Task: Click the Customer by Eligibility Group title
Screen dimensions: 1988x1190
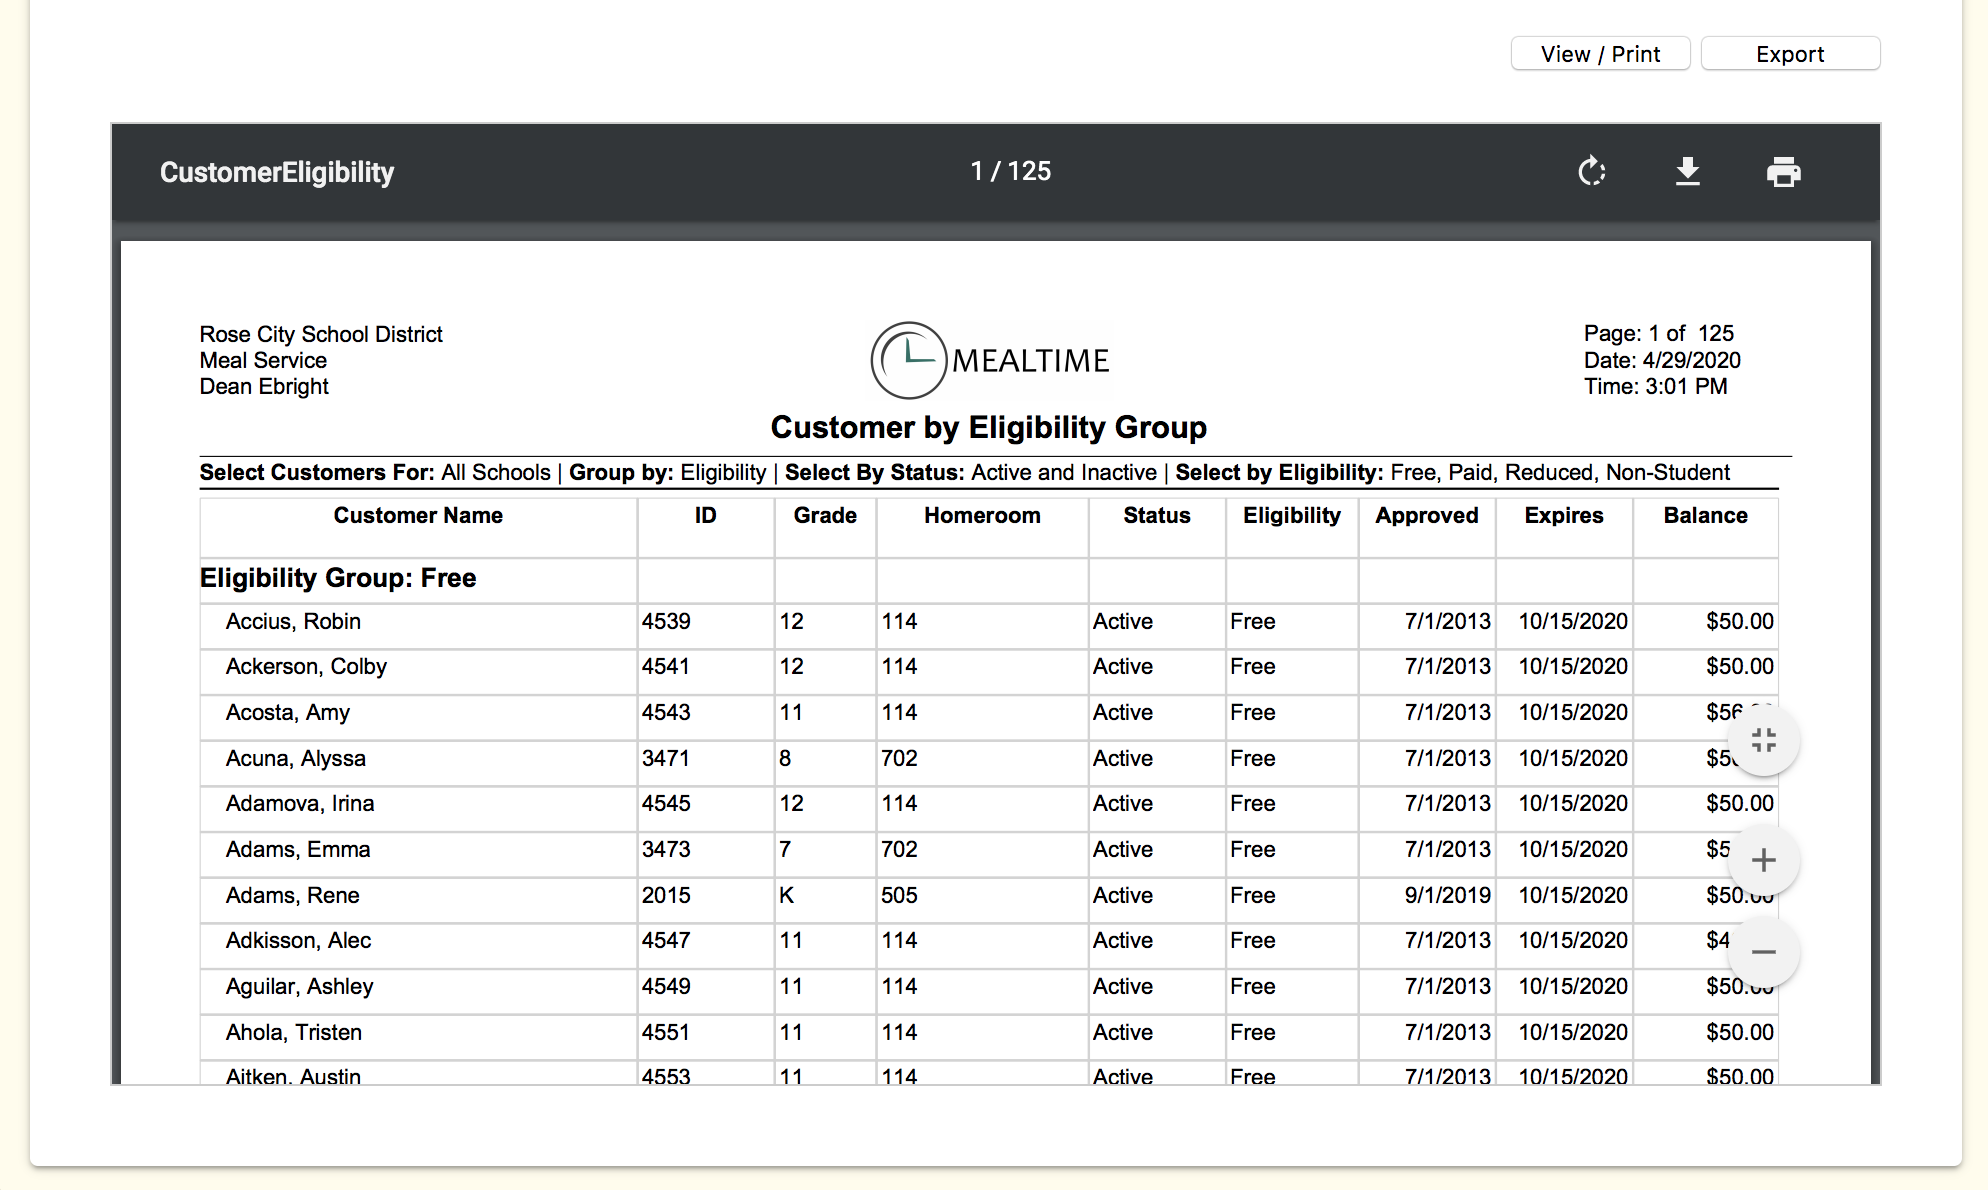Action: coord(988,428)
